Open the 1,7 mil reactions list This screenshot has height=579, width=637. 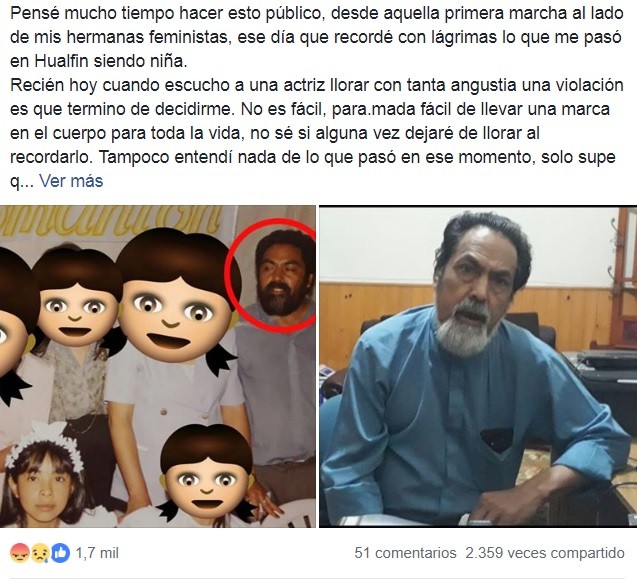point(97,553)
